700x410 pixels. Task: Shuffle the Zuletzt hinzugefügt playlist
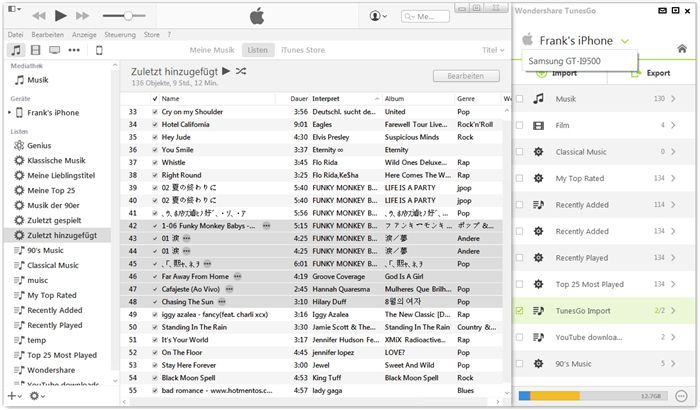[x=241, y=71]
